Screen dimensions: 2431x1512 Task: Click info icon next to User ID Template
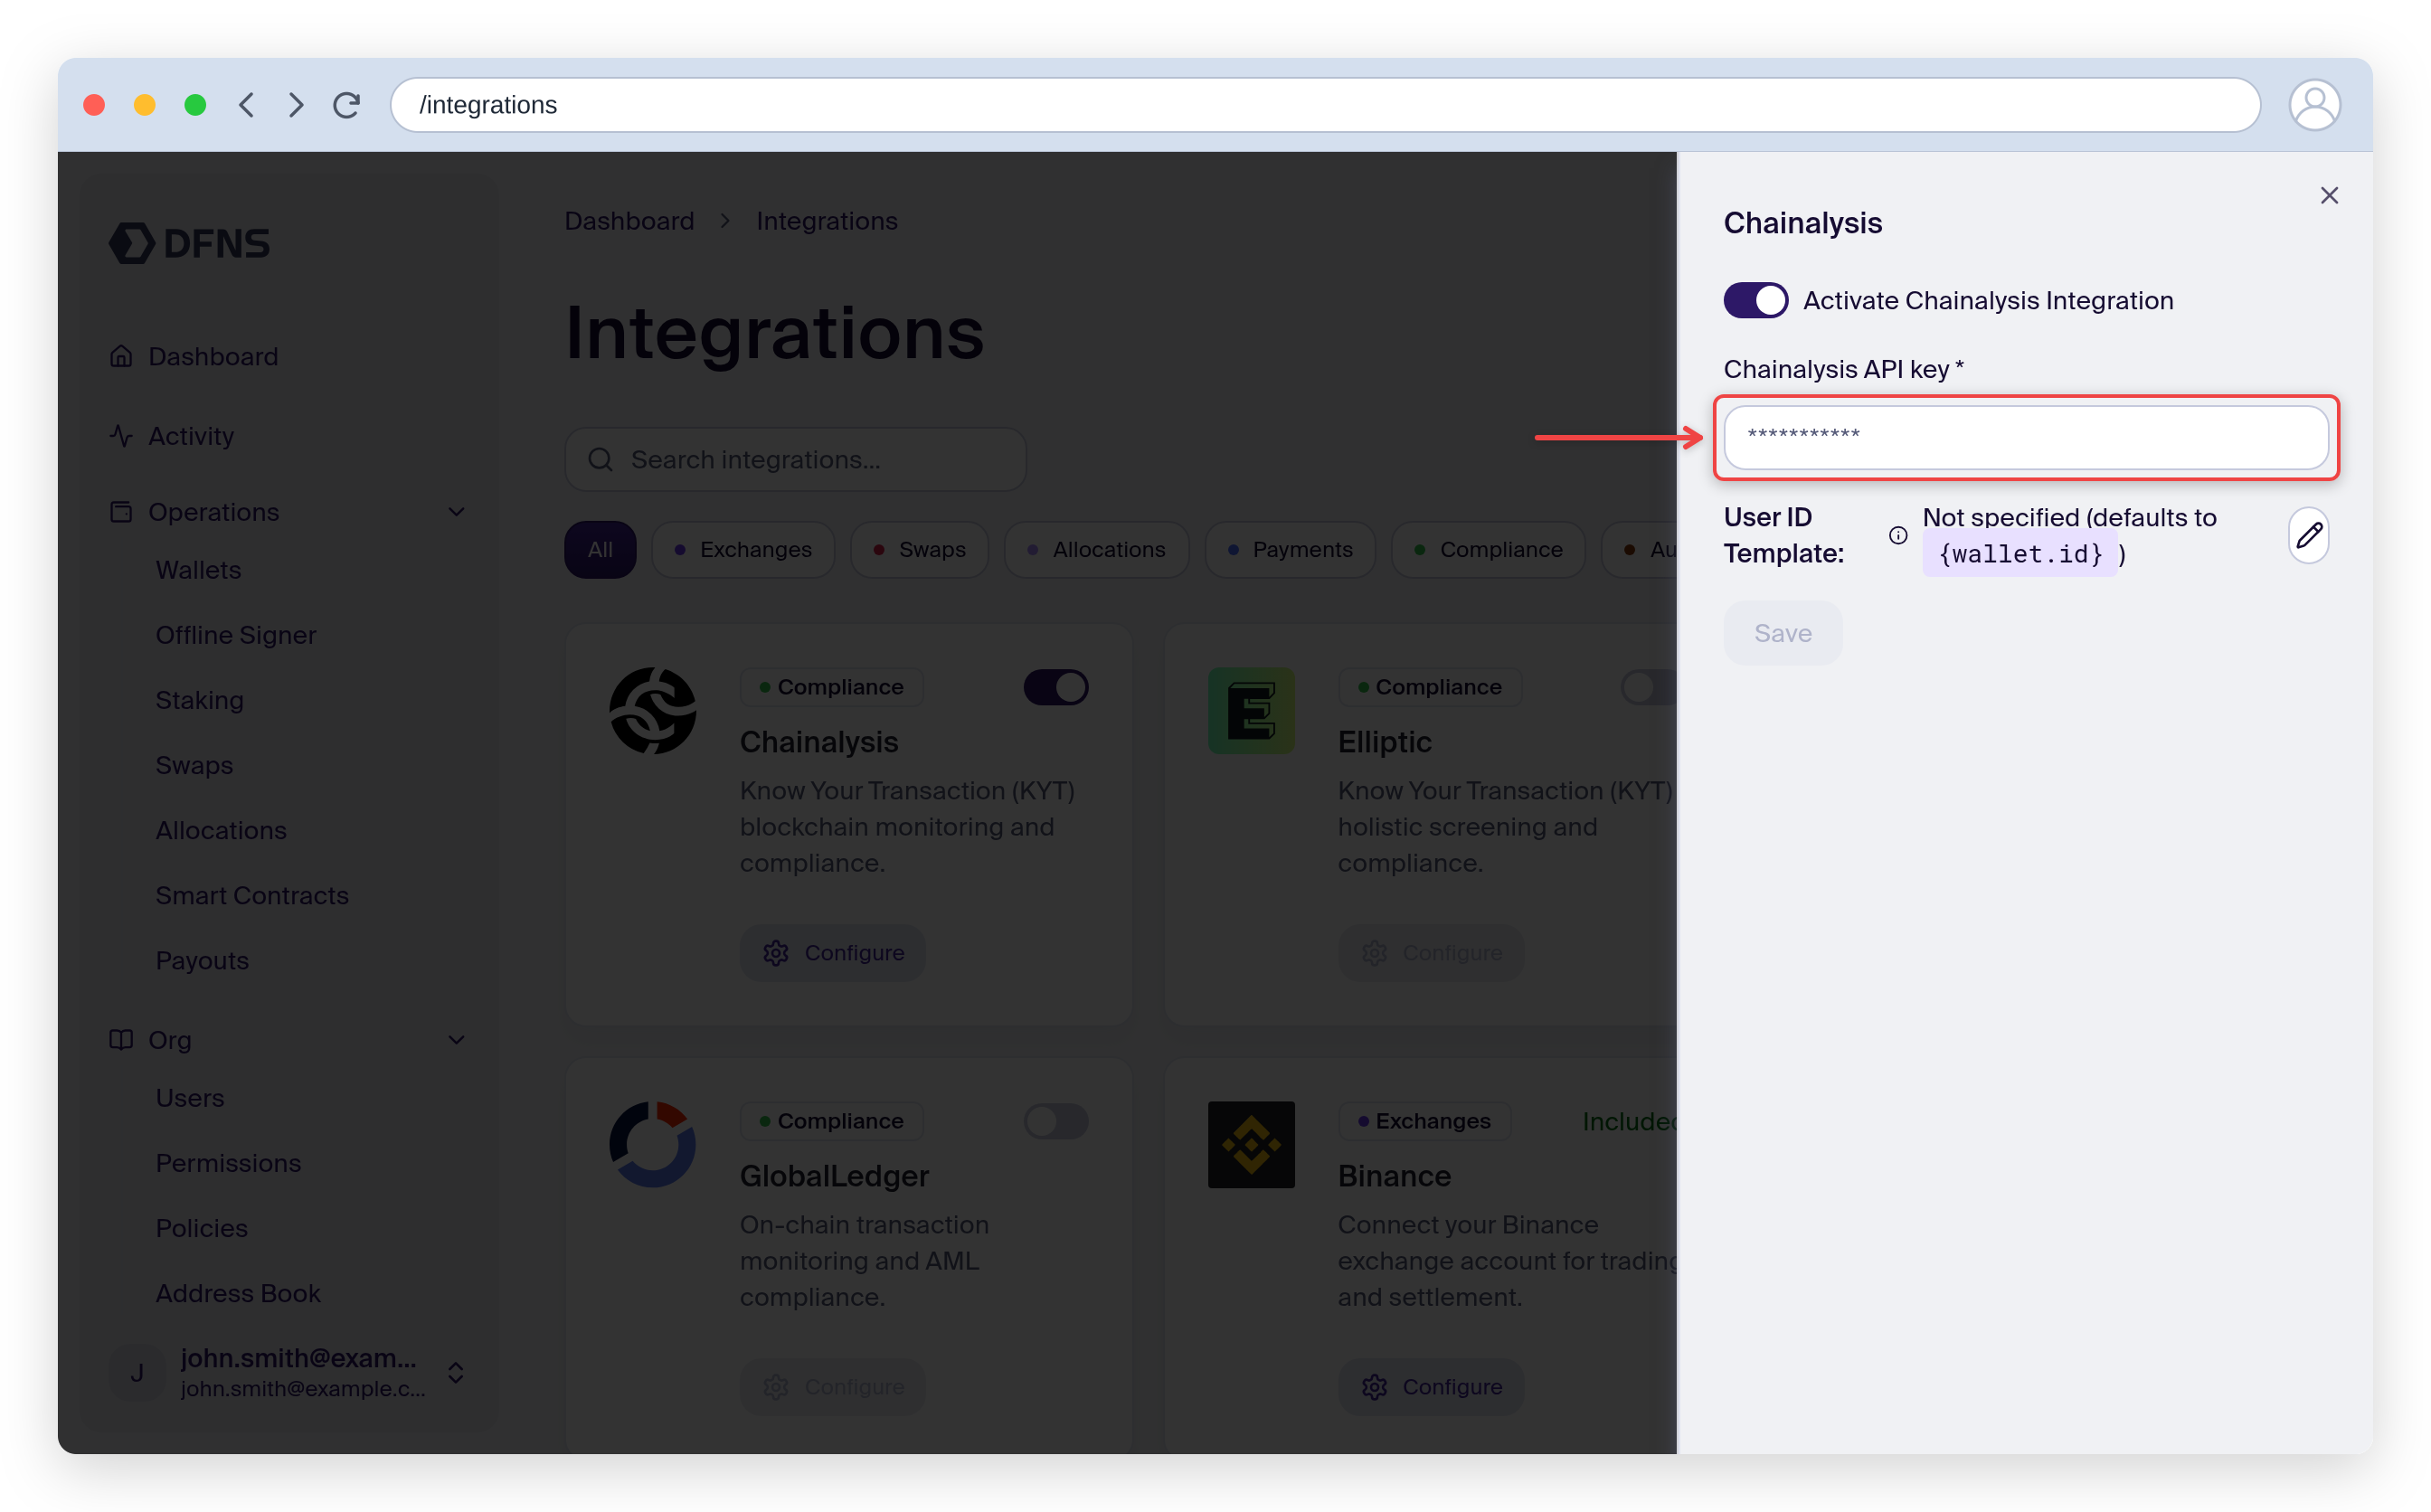click(x=1898, y=536)
